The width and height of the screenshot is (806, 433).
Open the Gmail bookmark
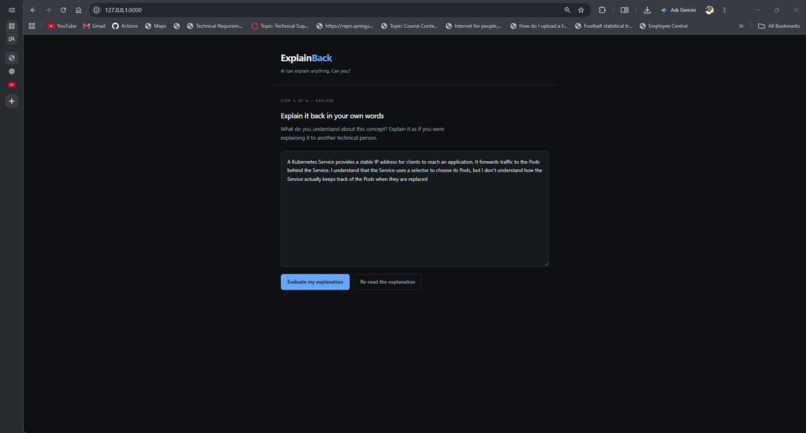[94, 26]
